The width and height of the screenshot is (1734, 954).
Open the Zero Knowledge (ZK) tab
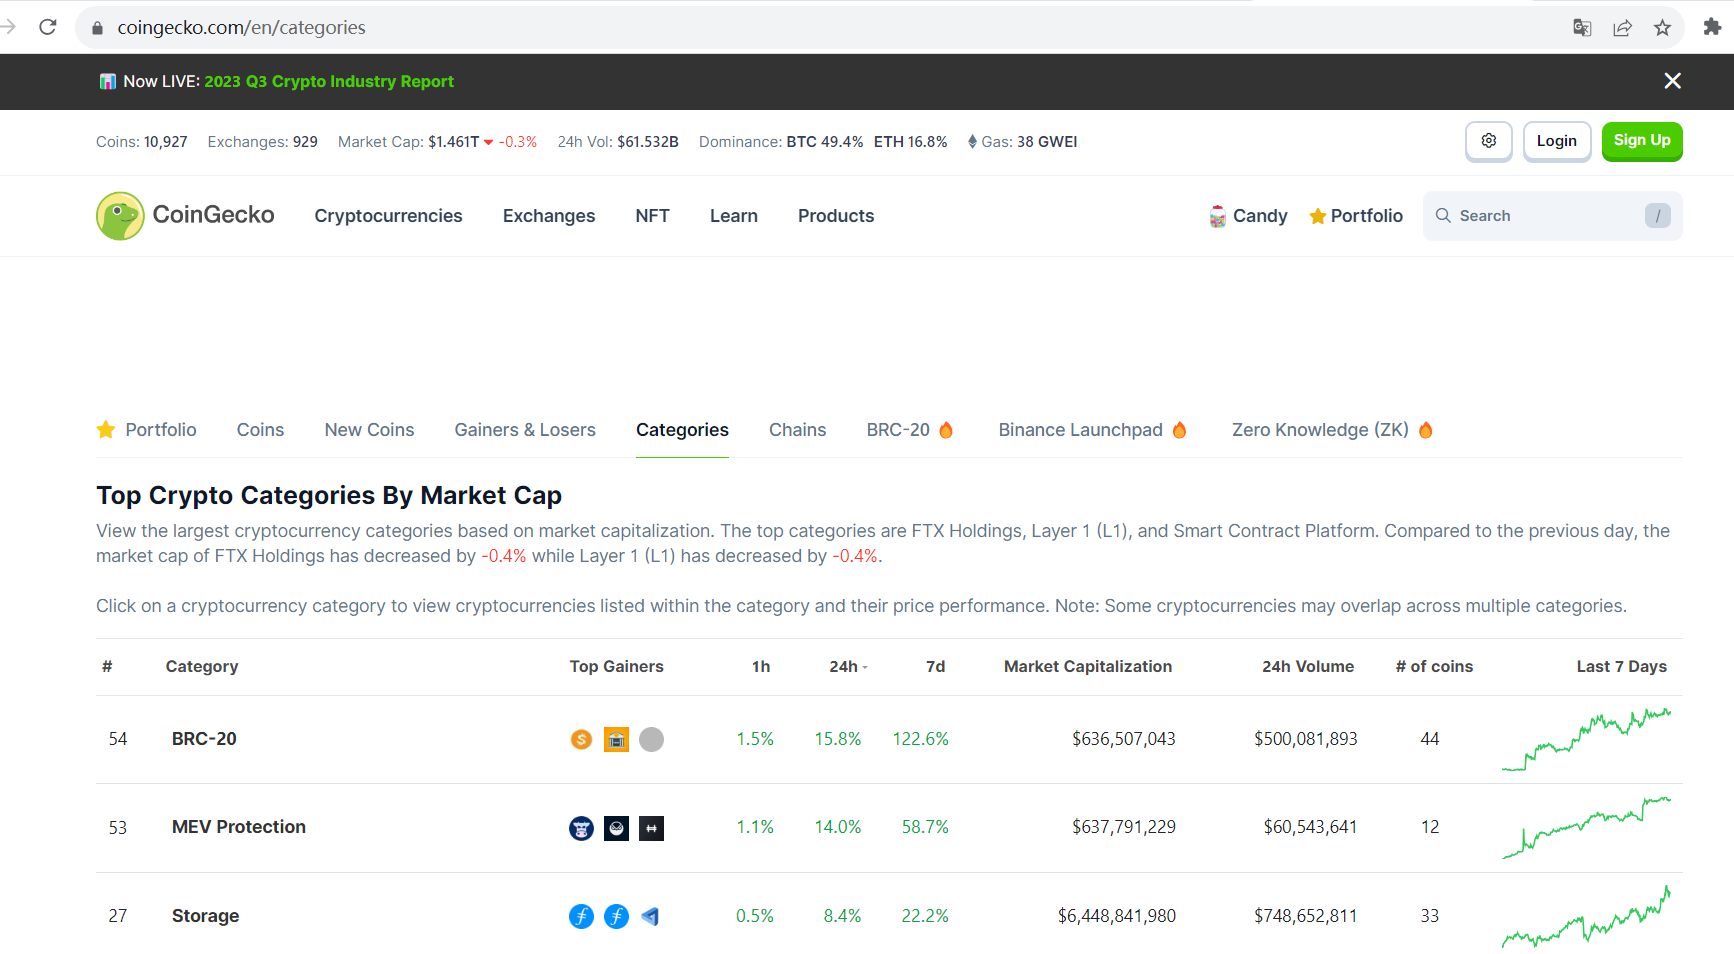1320,430
